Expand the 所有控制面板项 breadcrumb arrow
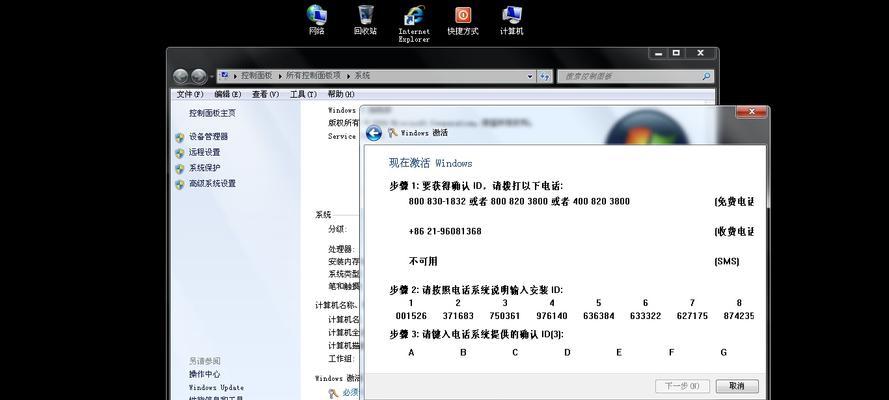 348,75
